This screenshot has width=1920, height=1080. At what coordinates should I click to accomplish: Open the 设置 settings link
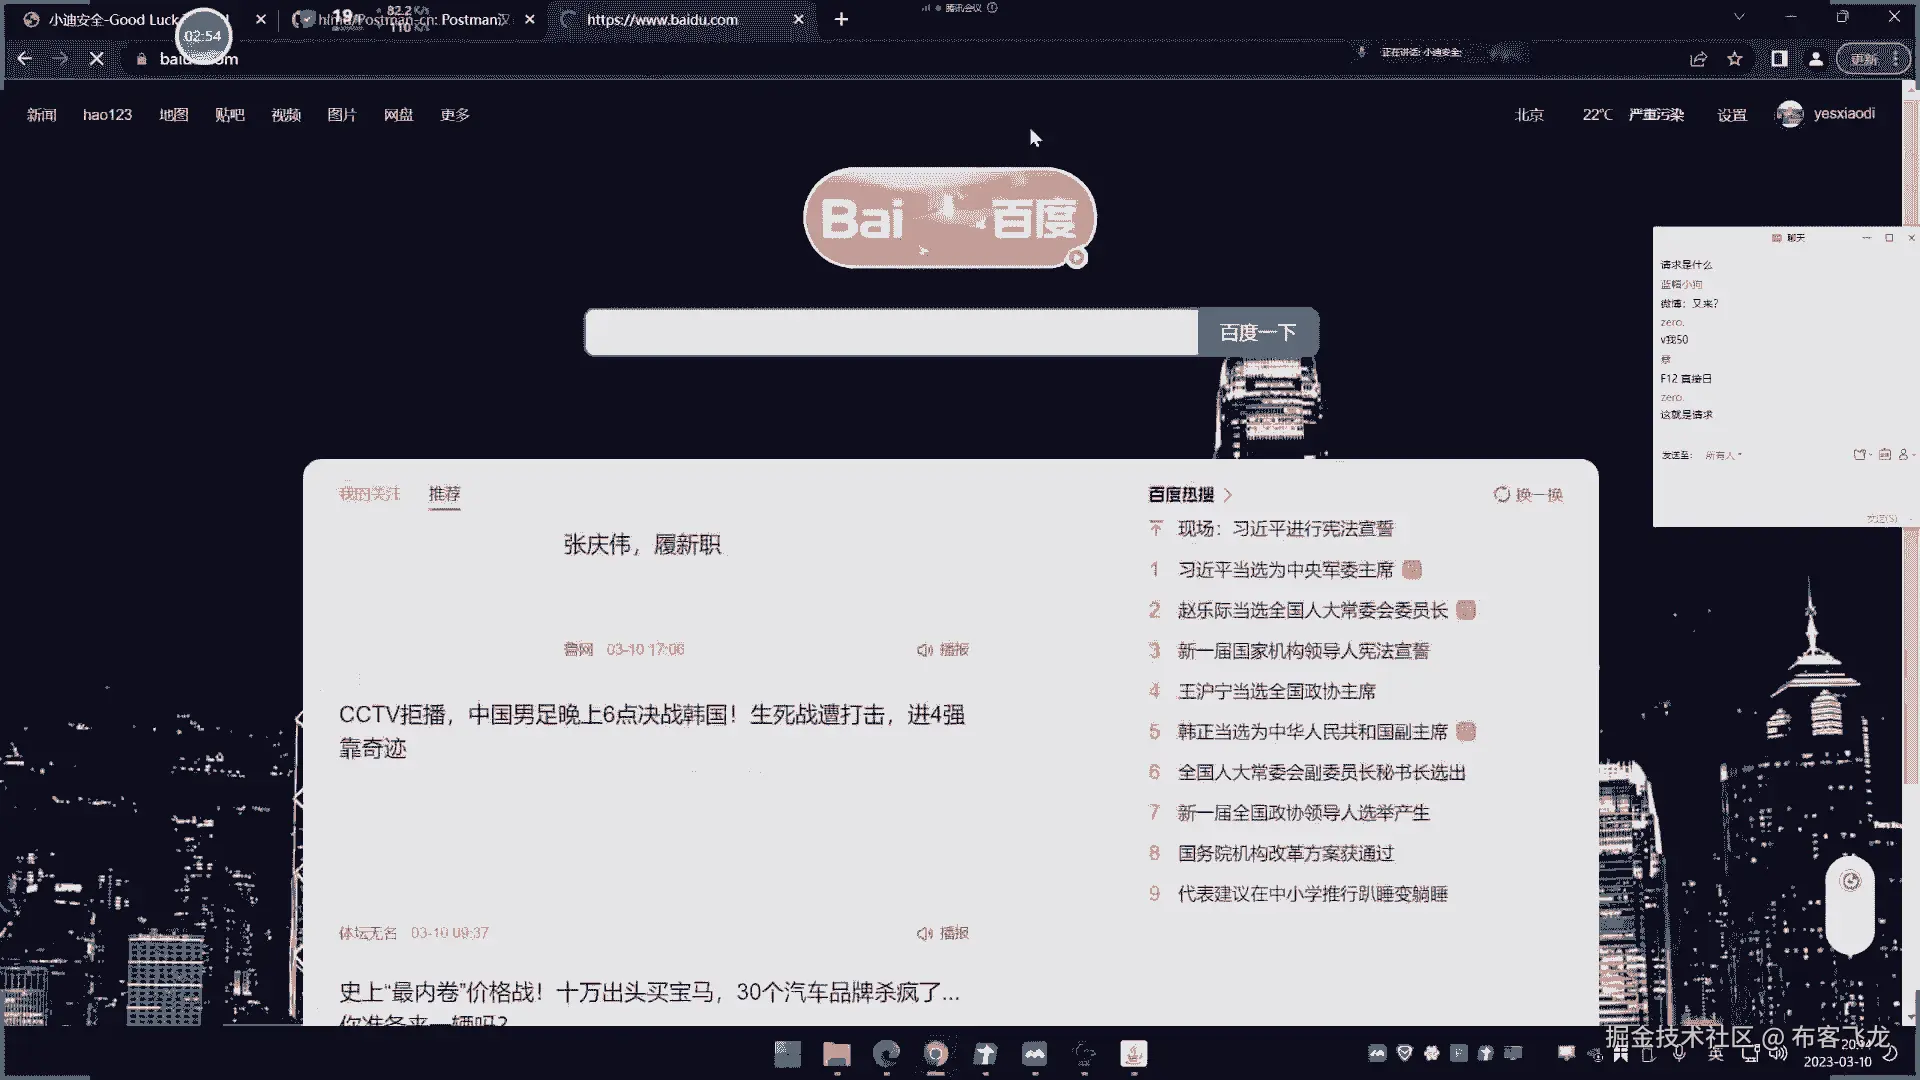1731,115
